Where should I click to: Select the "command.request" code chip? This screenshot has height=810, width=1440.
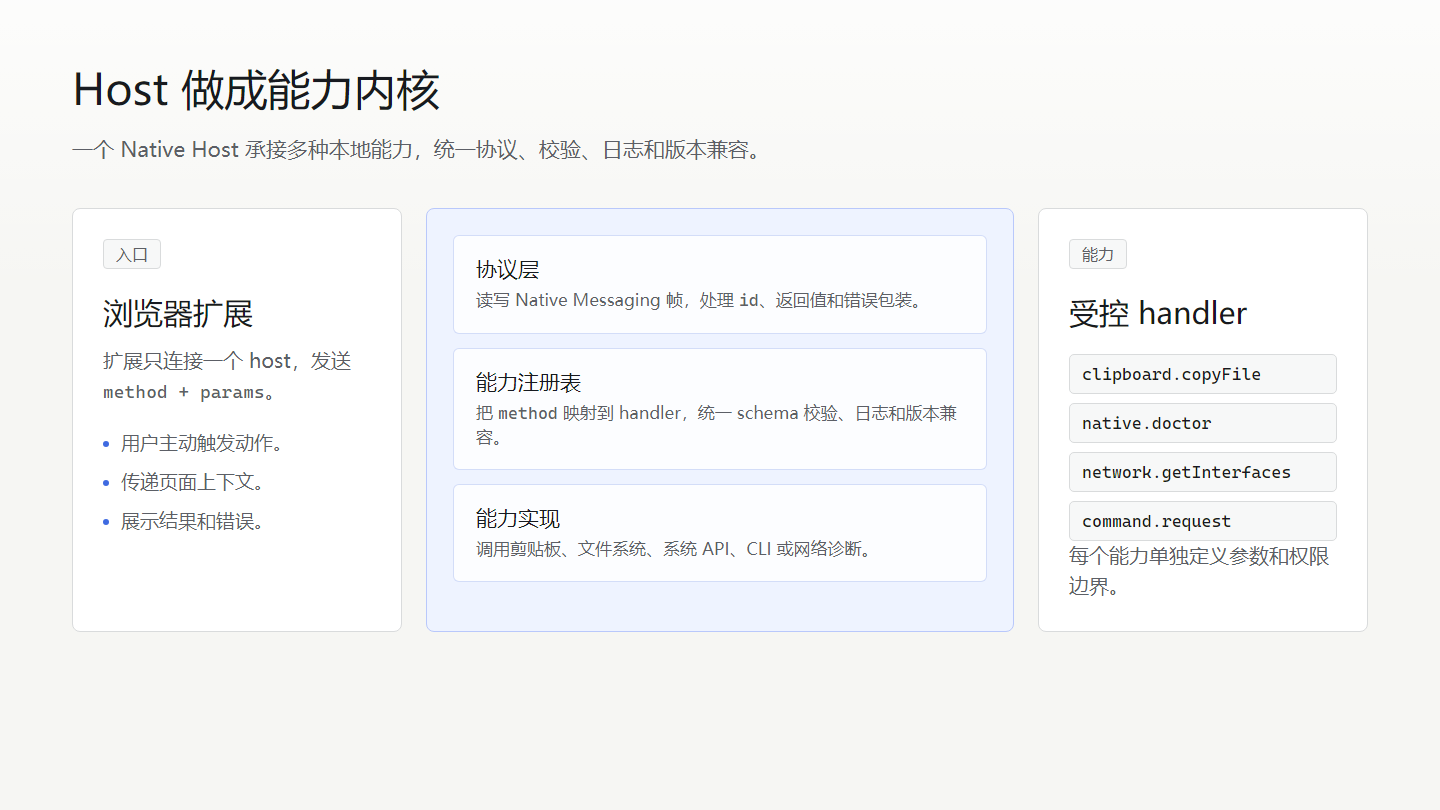(x=1203, y=521)
